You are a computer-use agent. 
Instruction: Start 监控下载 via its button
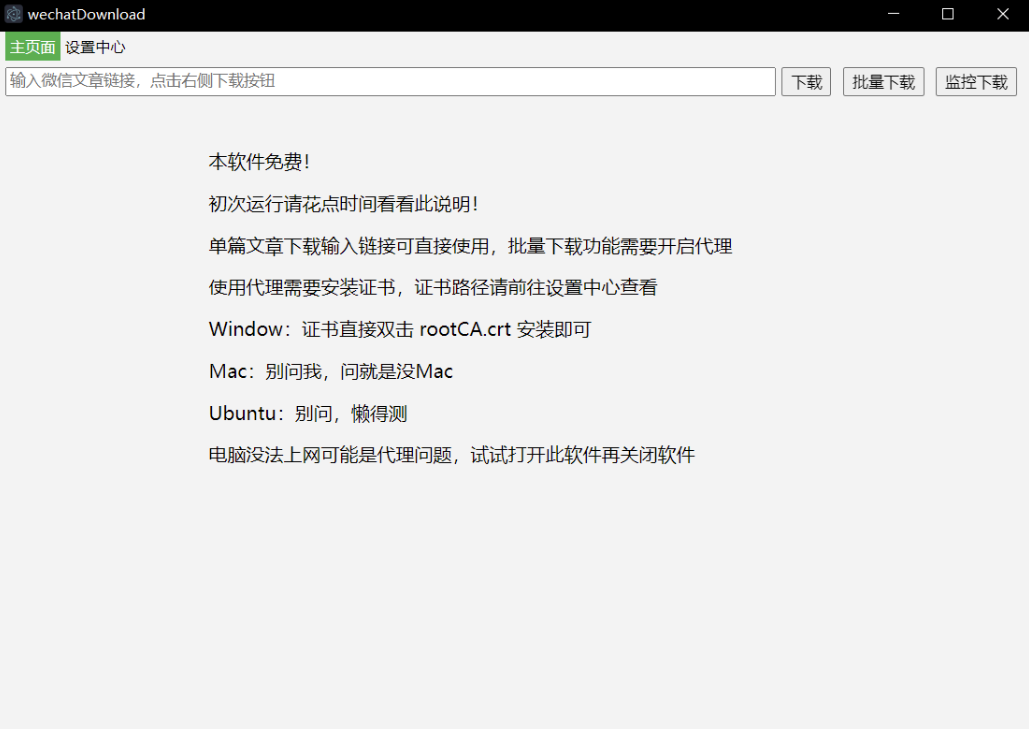coord(976,82)
